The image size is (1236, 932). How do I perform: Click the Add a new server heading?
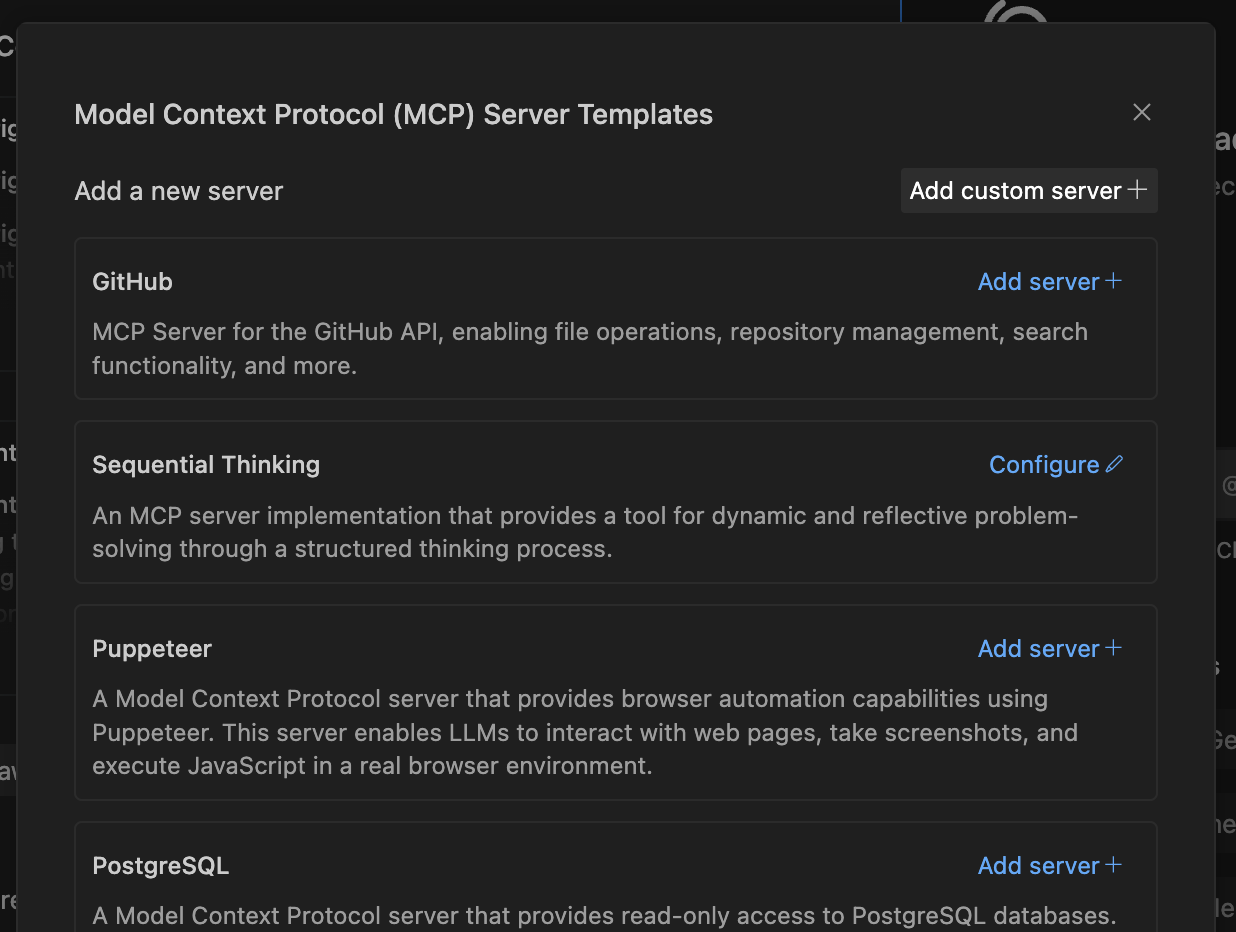coord(178,190)
